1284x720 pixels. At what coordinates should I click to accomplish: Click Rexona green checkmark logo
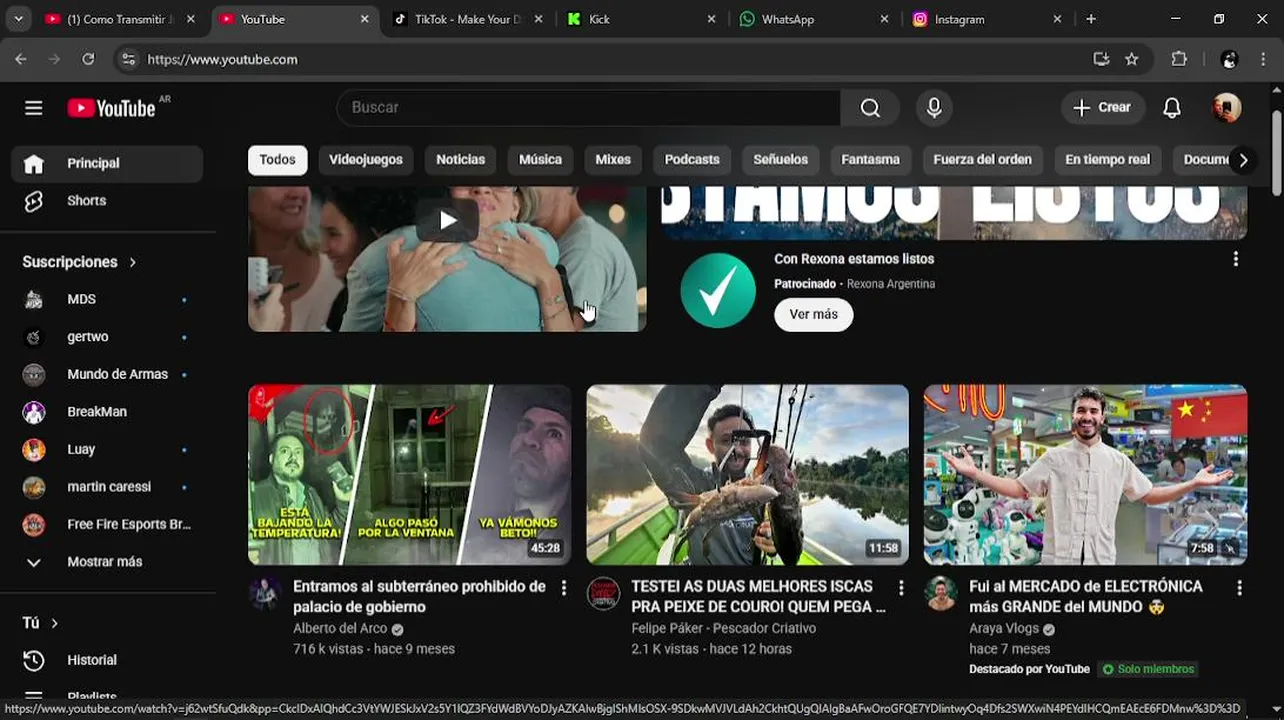click(x=718, y=290)
